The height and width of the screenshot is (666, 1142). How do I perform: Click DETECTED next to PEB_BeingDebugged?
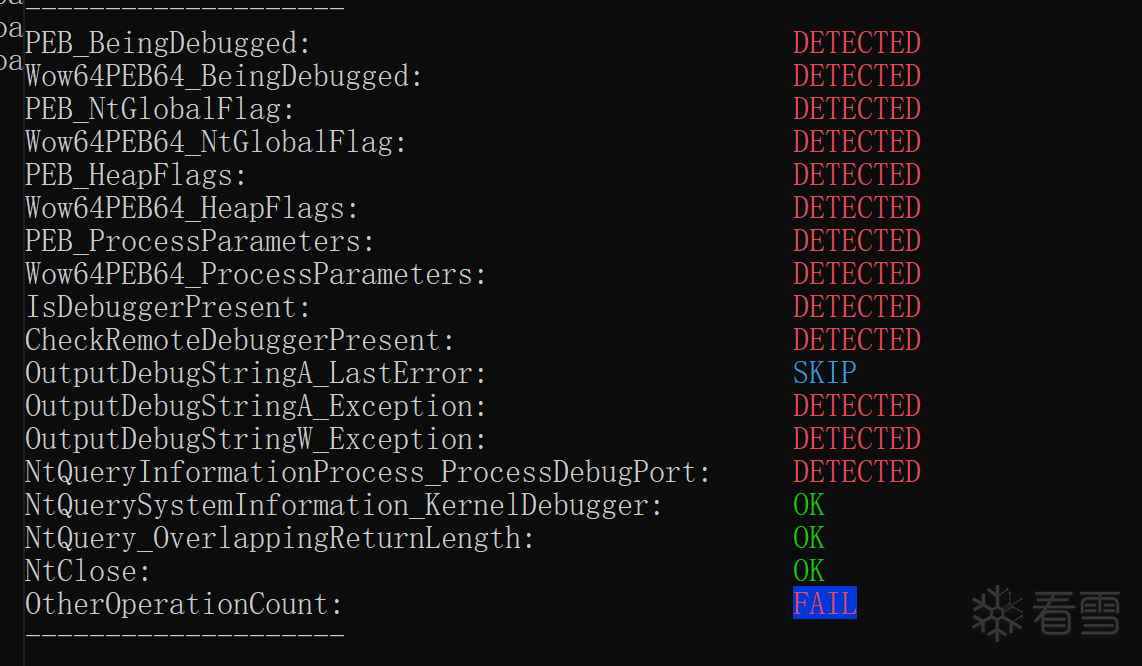[857, 43]
